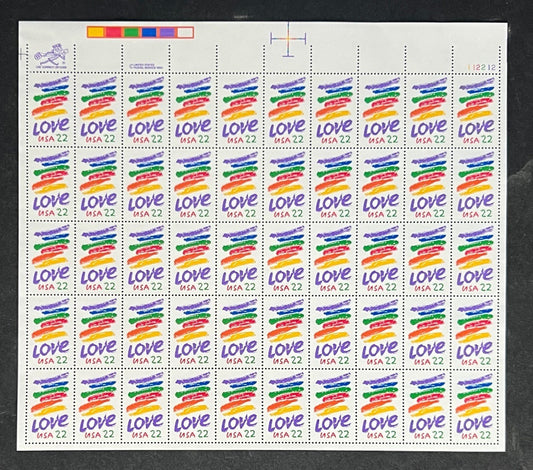Click the green color bar swatch
533x470 pixels.
[132, 32]
